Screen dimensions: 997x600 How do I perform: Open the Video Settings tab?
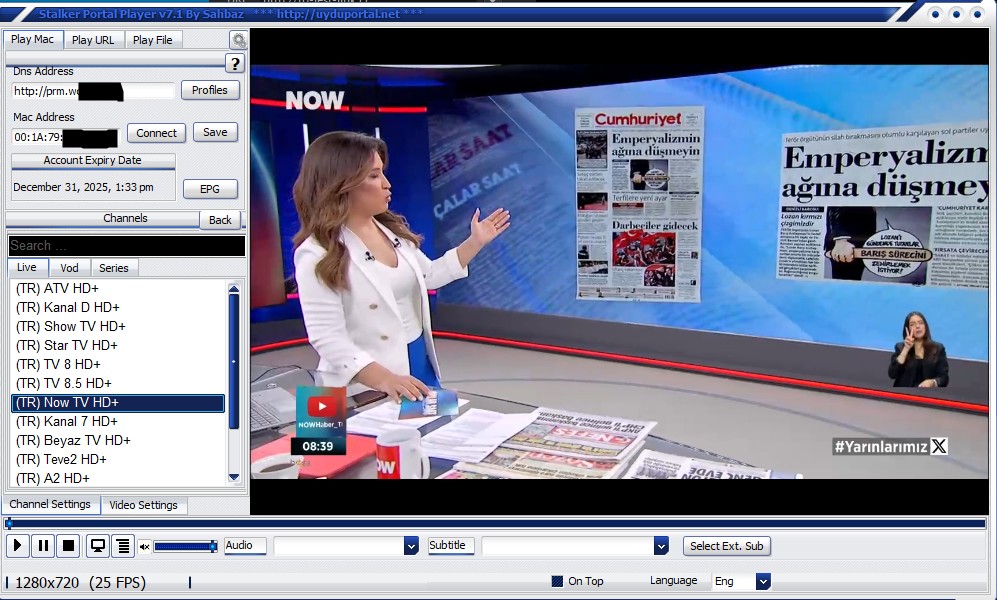144,505
